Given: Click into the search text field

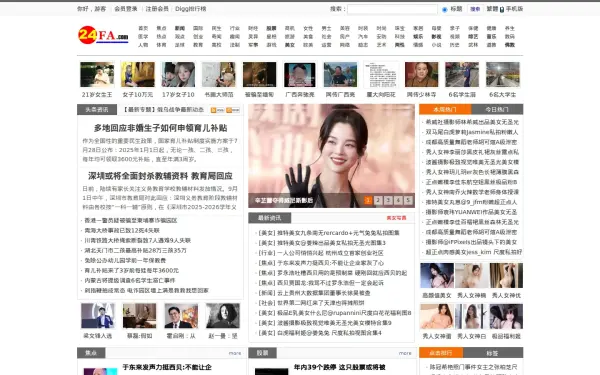Looking at the screenshot, I should pyautogui.click(x=392, y=9).
